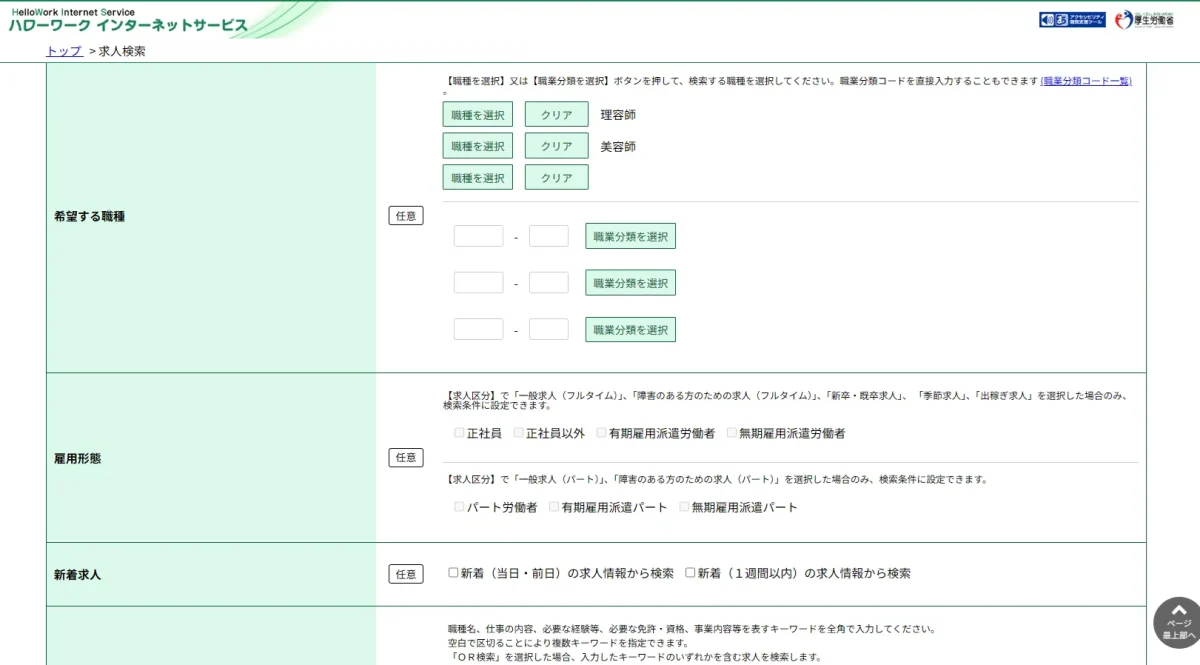Click クリア in the empty third row

[557, 177]
